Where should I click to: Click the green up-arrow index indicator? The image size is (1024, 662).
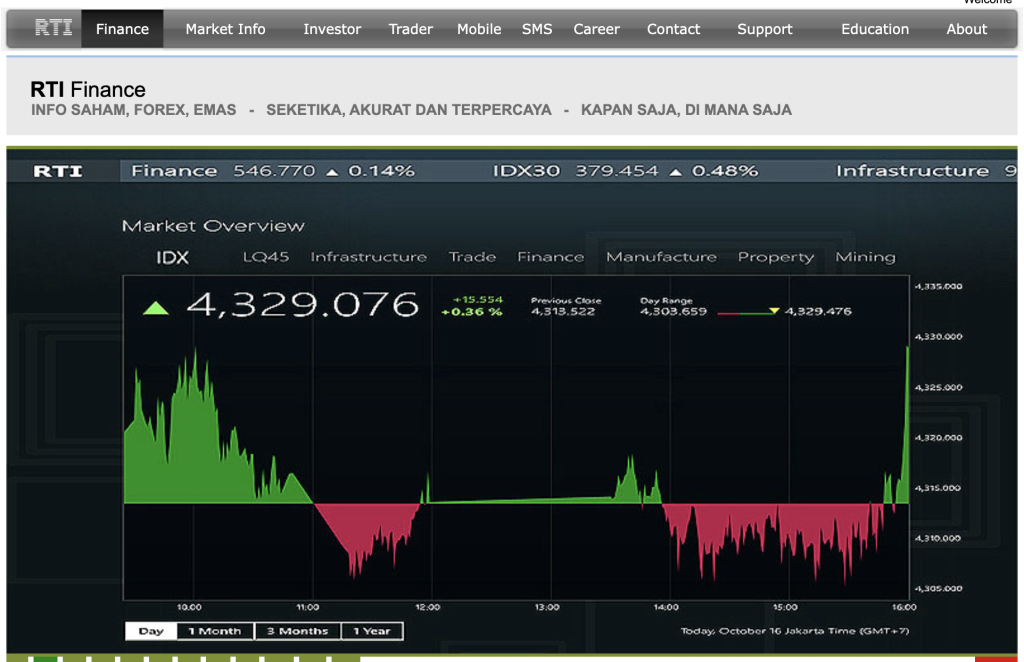(x=155, y=308)
